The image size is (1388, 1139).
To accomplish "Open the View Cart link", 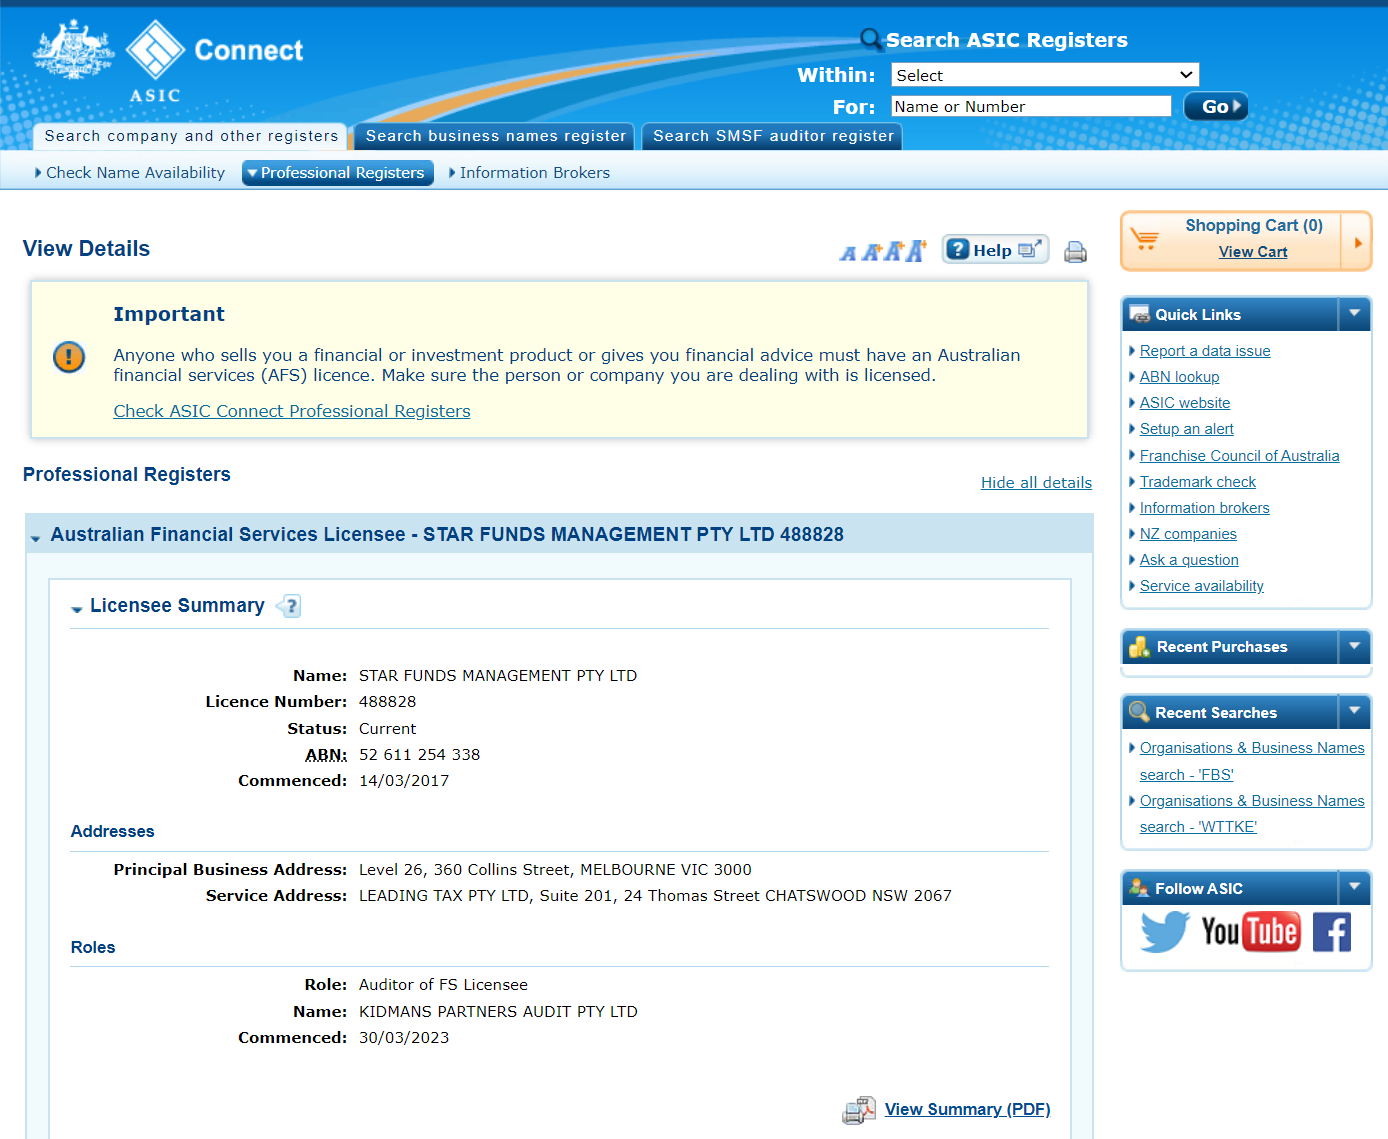I will pos(1253,252).
